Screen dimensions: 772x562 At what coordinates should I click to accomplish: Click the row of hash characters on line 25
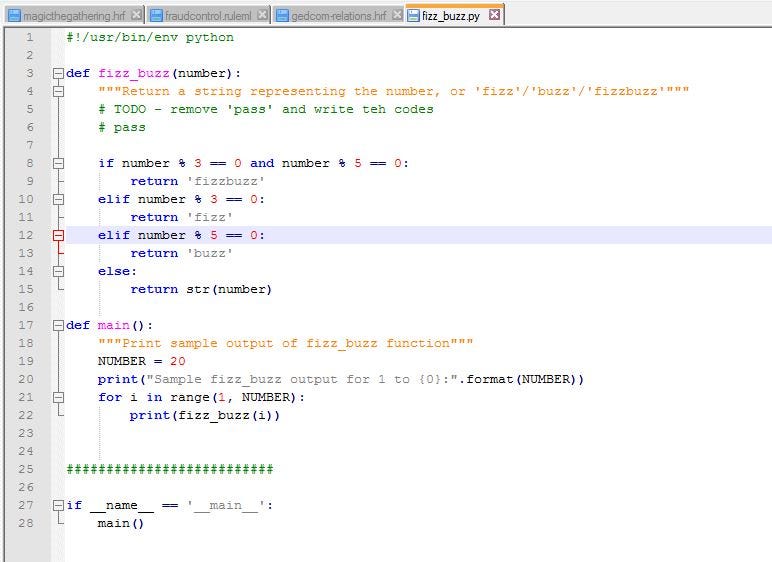coord(170,469)
